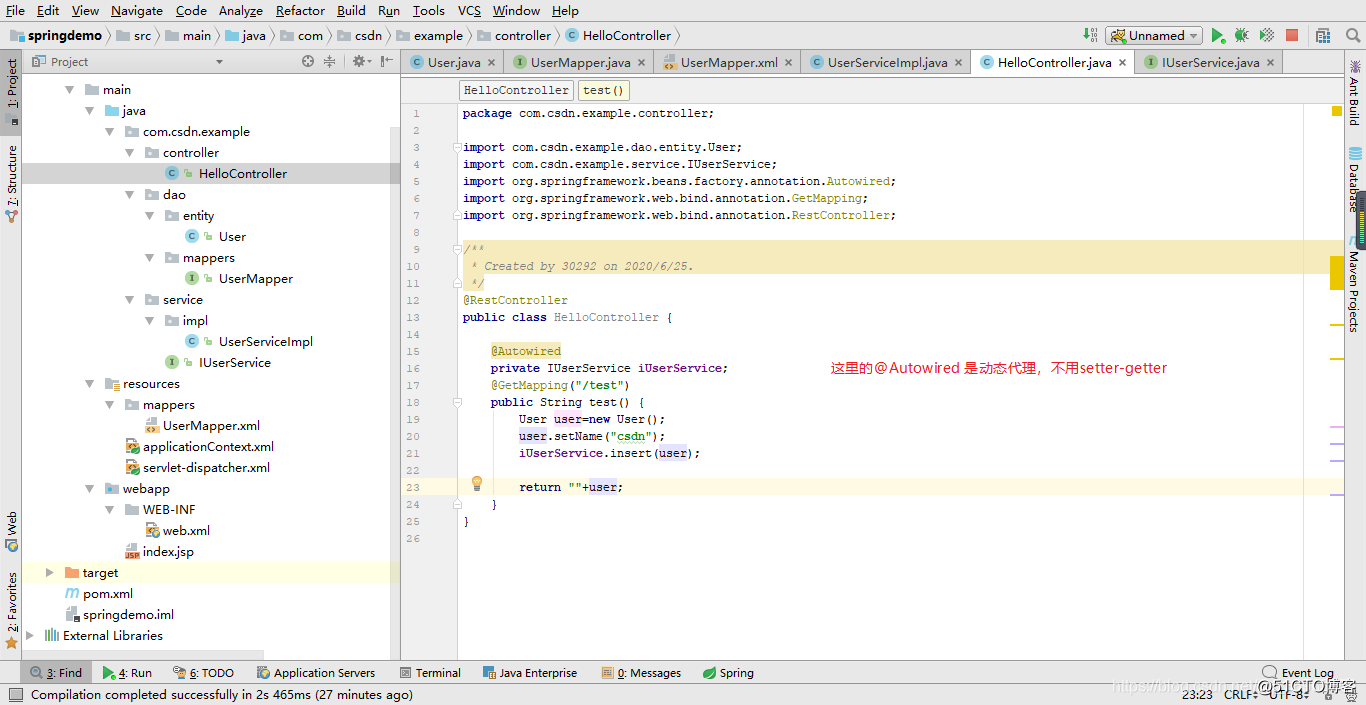
Task: Click the HelloController editor breadcrumb
Action: 516,90
